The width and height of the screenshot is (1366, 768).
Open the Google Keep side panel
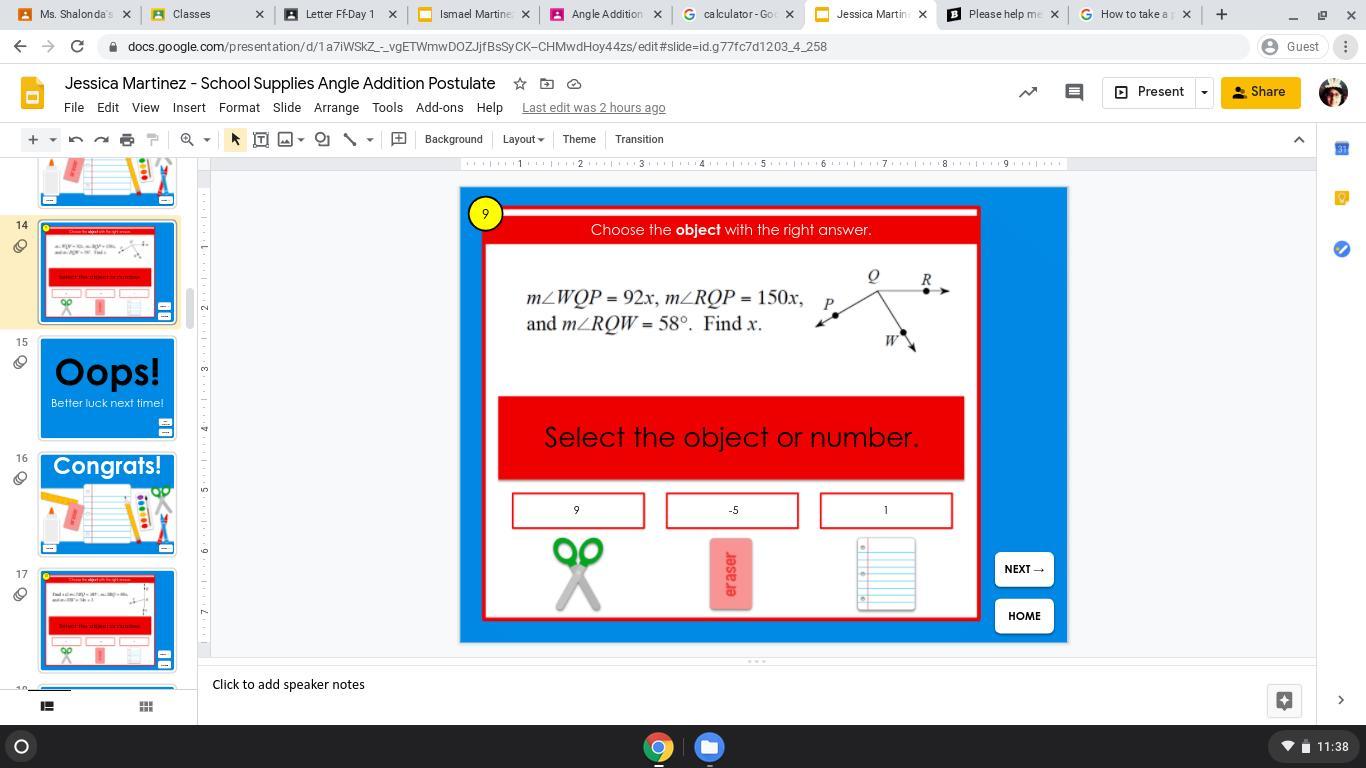(x=1342, y=198)
